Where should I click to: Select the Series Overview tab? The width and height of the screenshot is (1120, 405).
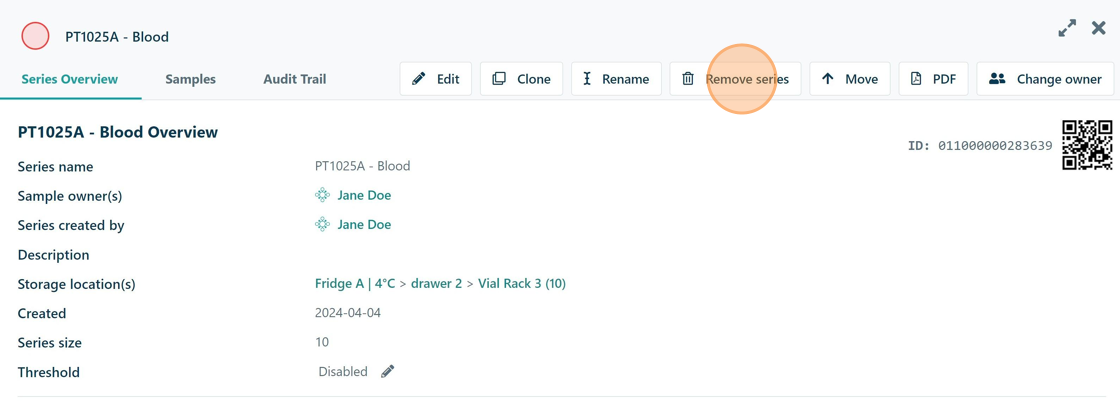click(70, 79)
